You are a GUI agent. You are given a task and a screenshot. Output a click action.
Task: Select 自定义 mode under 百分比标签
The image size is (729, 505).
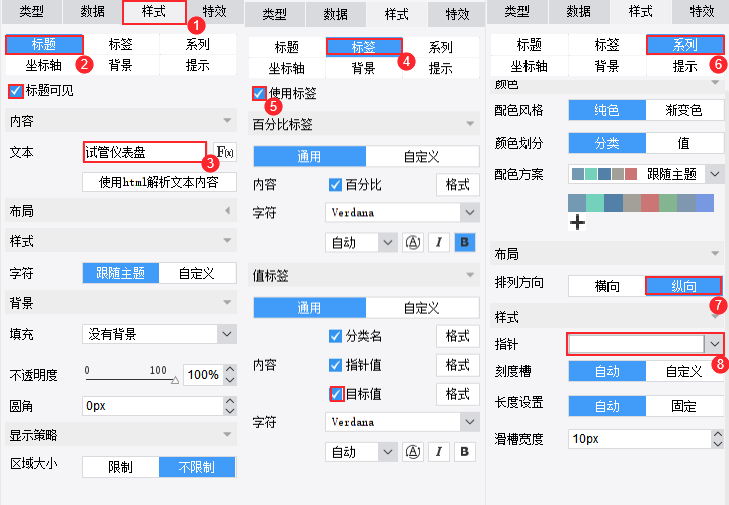422,156
